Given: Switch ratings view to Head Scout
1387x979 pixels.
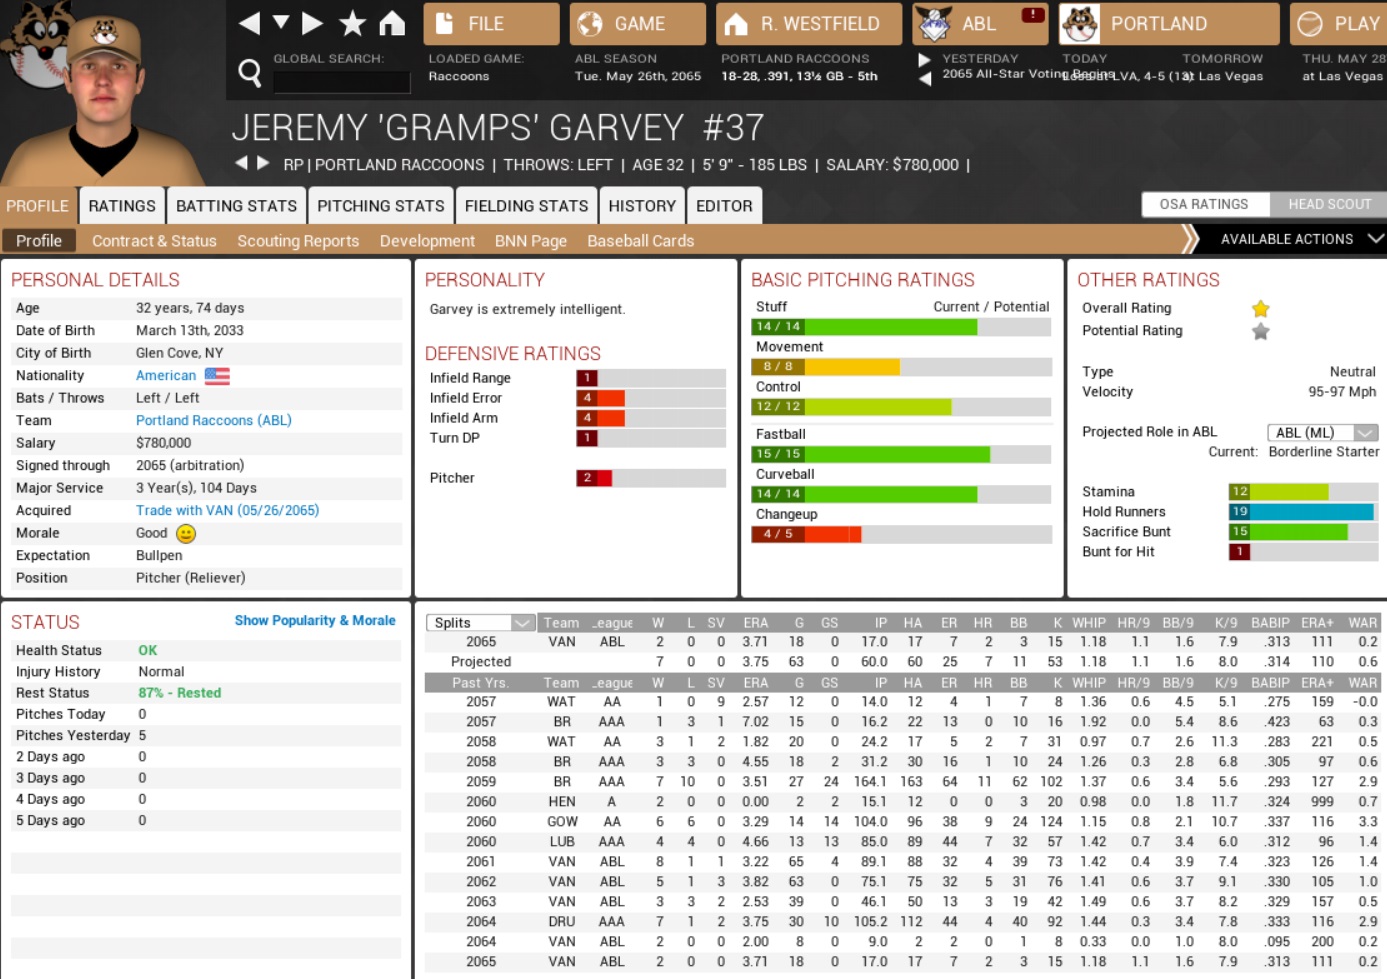Looking at the screenshot, I should click(x=1329, y=204).
